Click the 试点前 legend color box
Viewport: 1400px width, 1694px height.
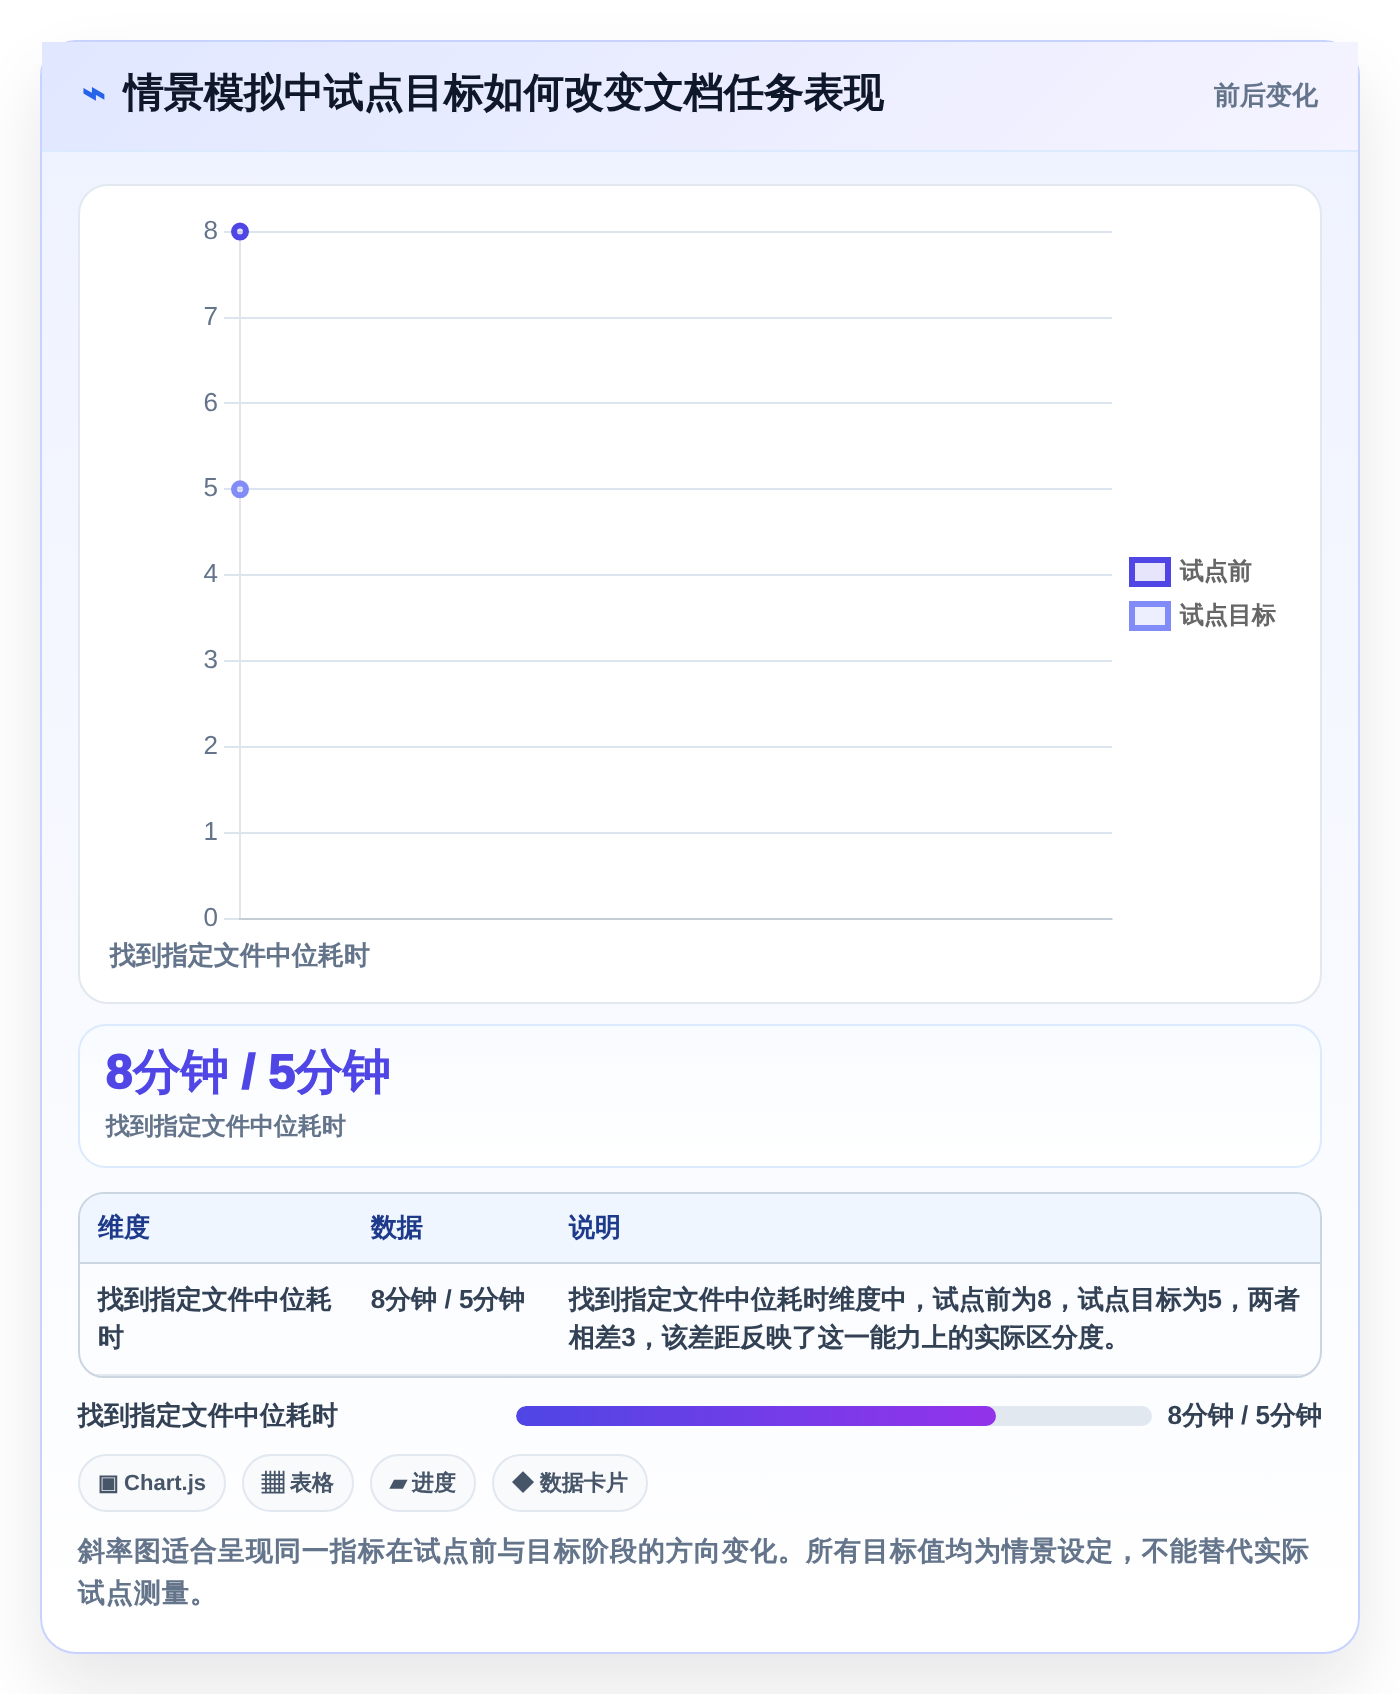[x=1150, y=572]
